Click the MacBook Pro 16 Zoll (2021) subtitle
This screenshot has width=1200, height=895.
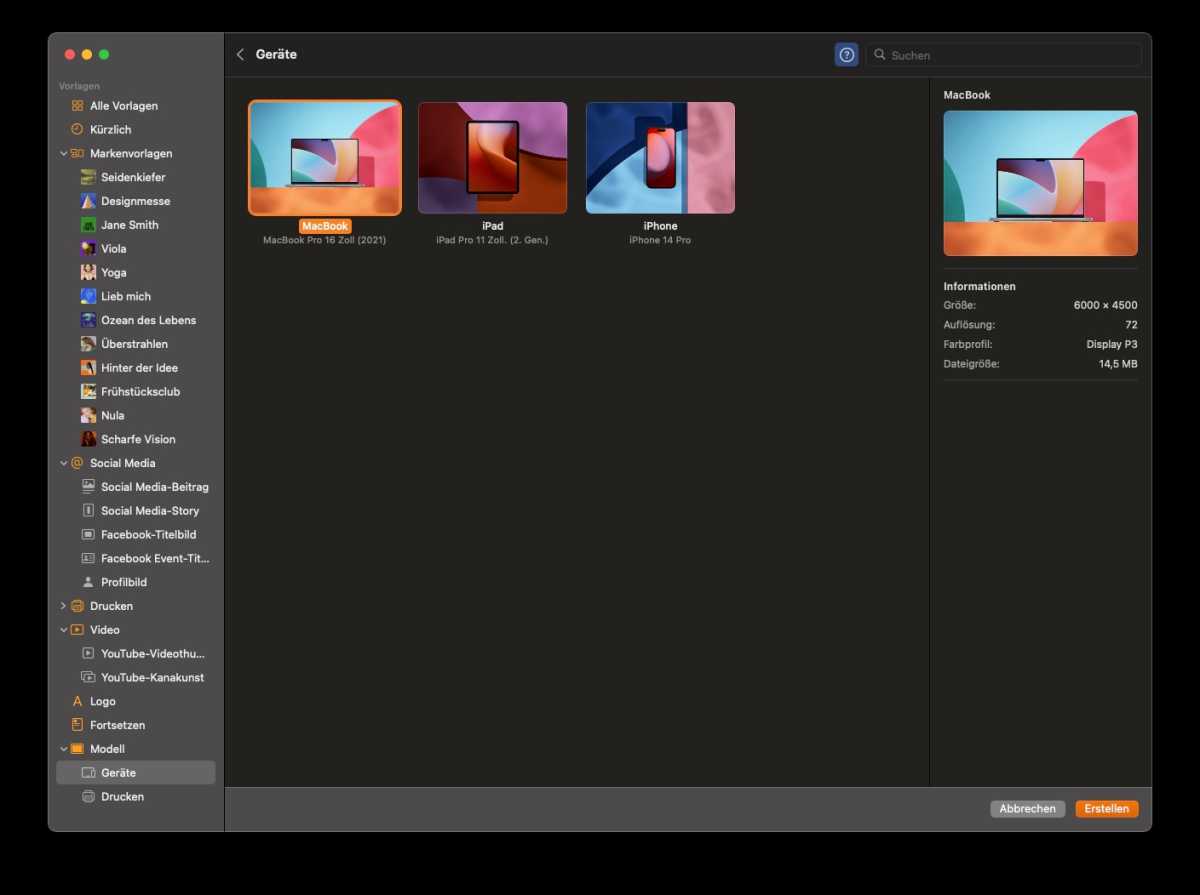[325, 240]
